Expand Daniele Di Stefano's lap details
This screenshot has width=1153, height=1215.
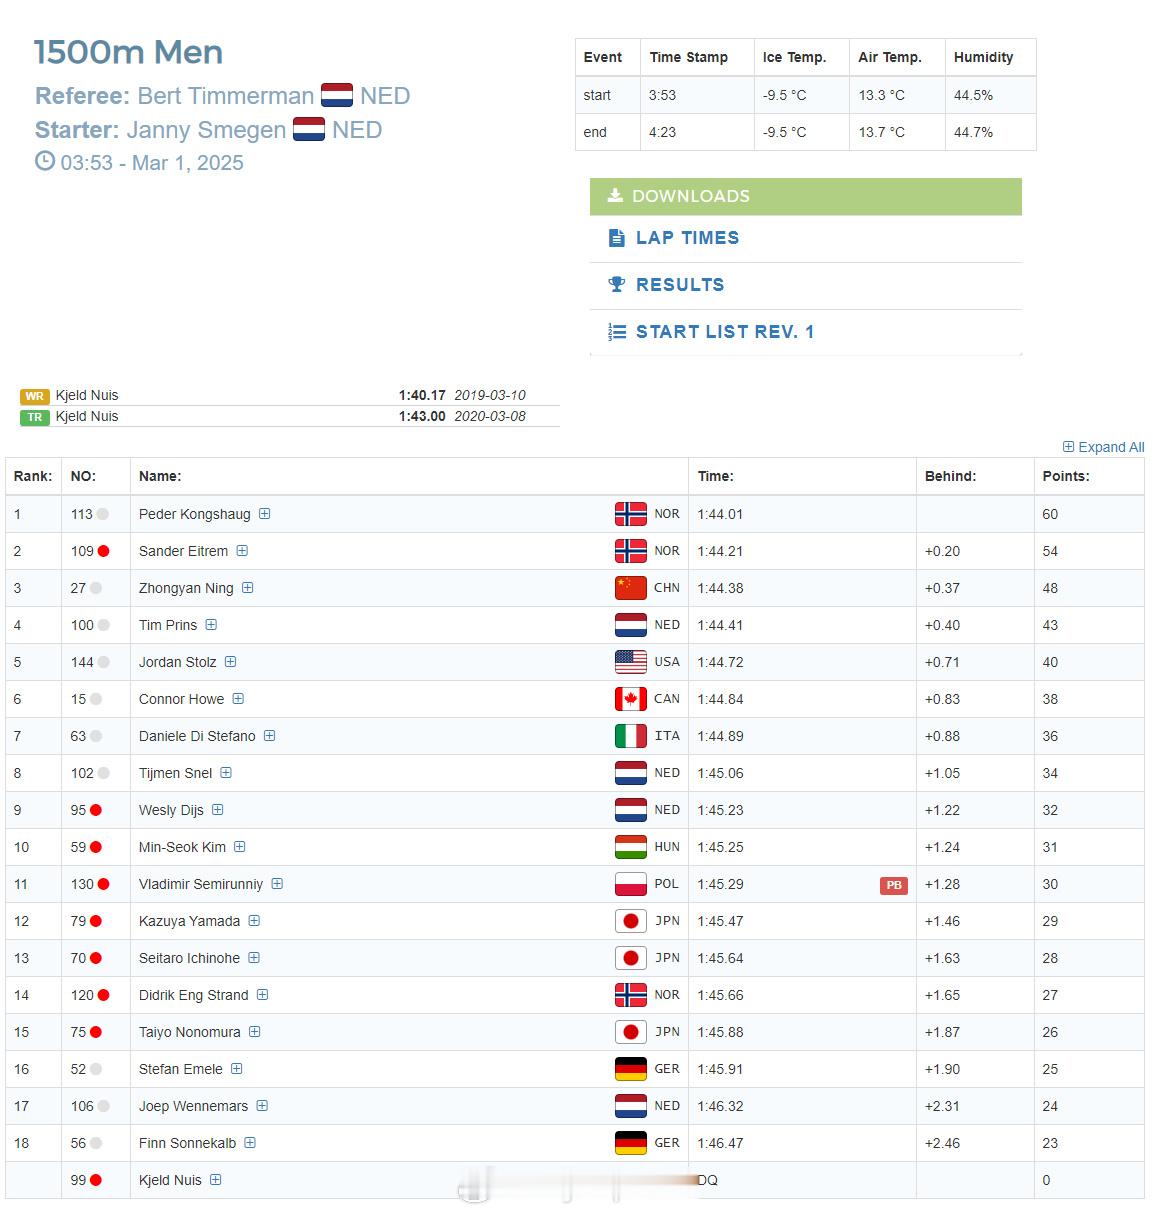[x=270, y=736]
